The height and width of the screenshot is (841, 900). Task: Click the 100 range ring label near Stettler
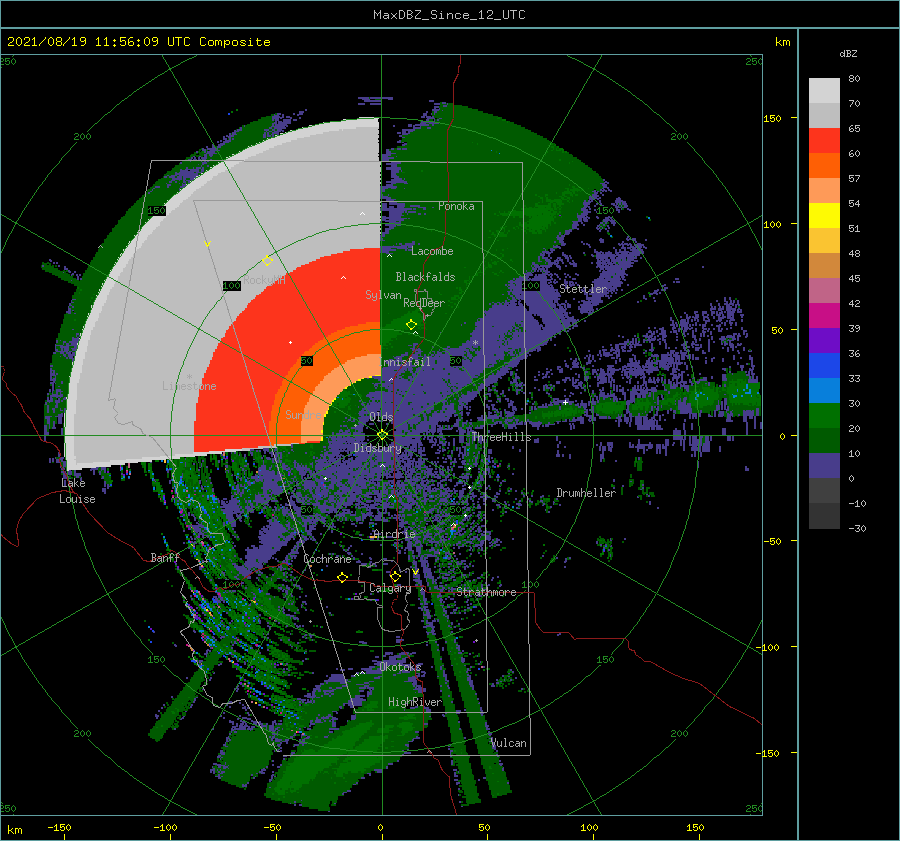[531, 285]
